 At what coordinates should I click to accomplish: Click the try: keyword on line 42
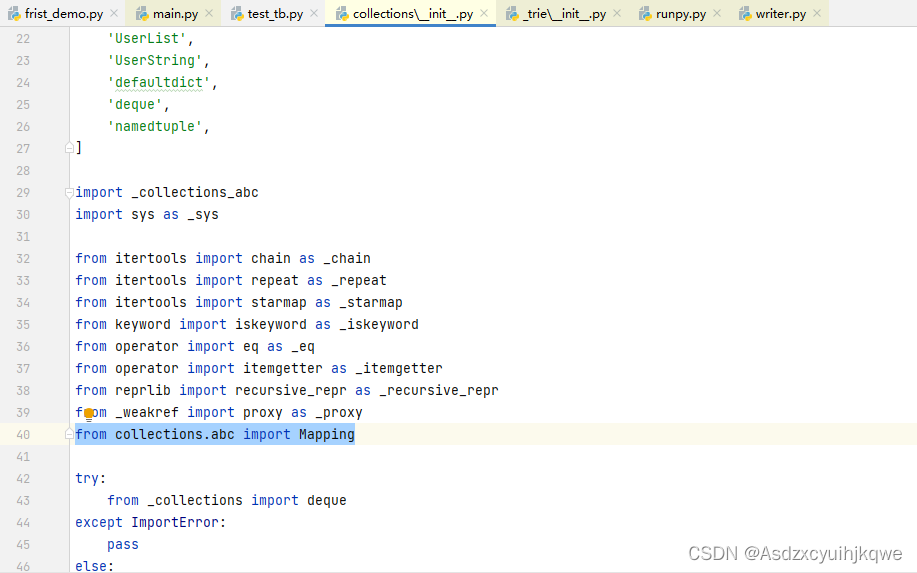pos(91,479)
